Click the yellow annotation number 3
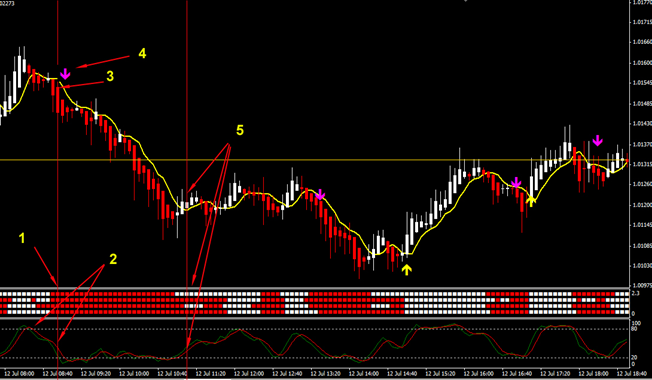Screen dimensions: 652x380 [x=110, y=76]
